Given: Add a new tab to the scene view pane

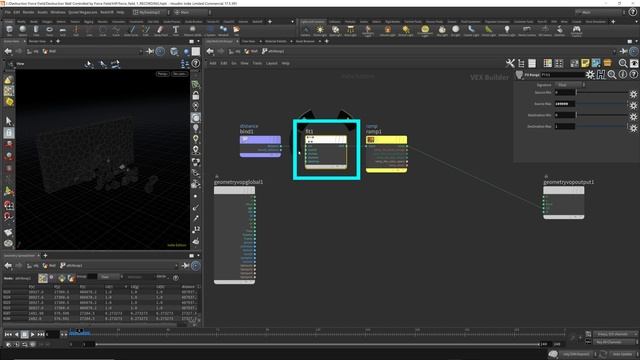Looking at the screenshot, I should (x=58, y=41).
